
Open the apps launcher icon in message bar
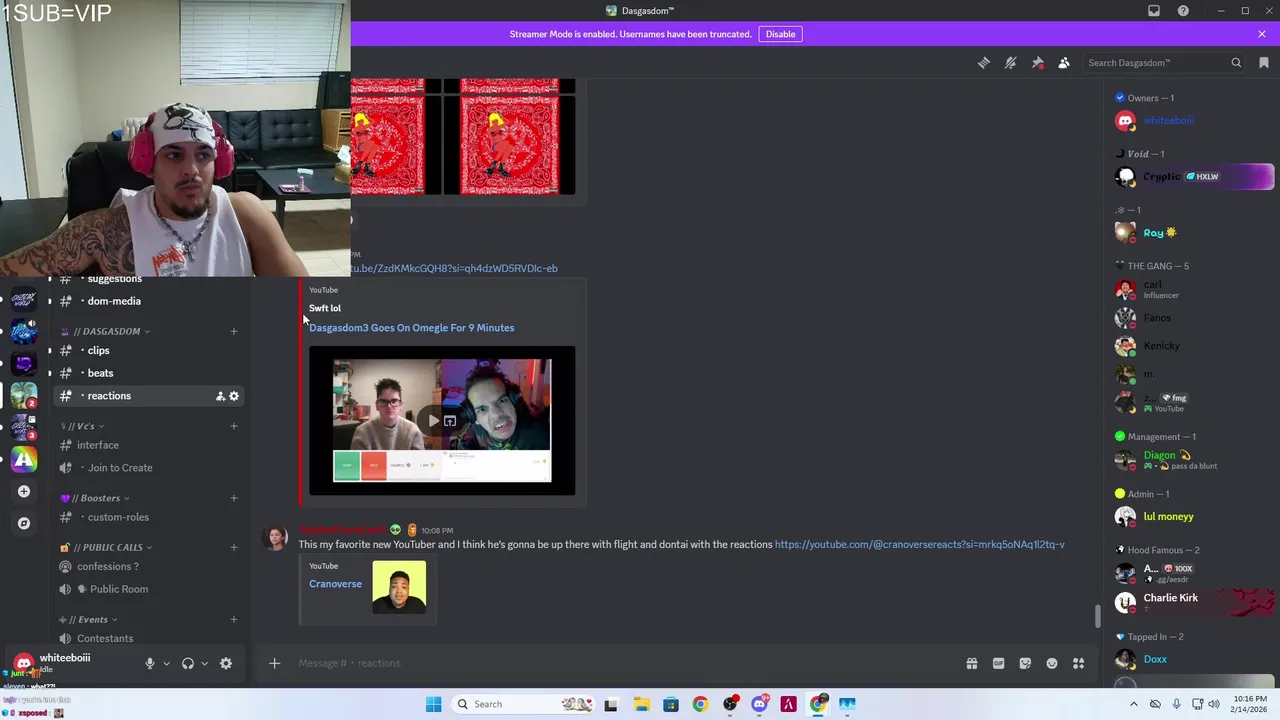(x=1079, y=663)
